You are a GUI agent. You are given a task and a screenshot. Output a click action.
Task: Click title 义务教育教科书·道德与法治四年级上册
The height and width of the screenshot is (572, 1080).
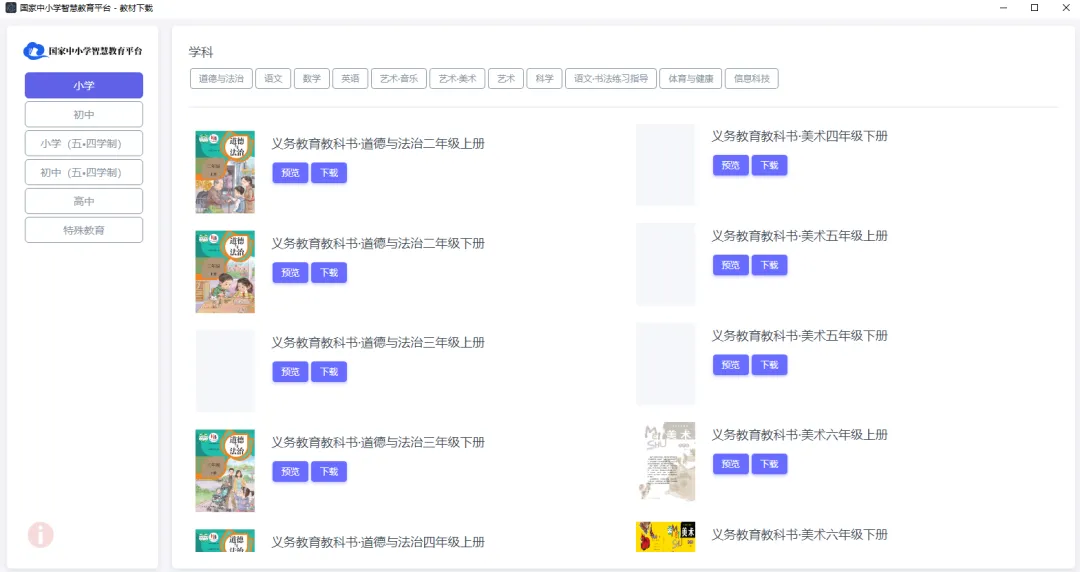378,542
